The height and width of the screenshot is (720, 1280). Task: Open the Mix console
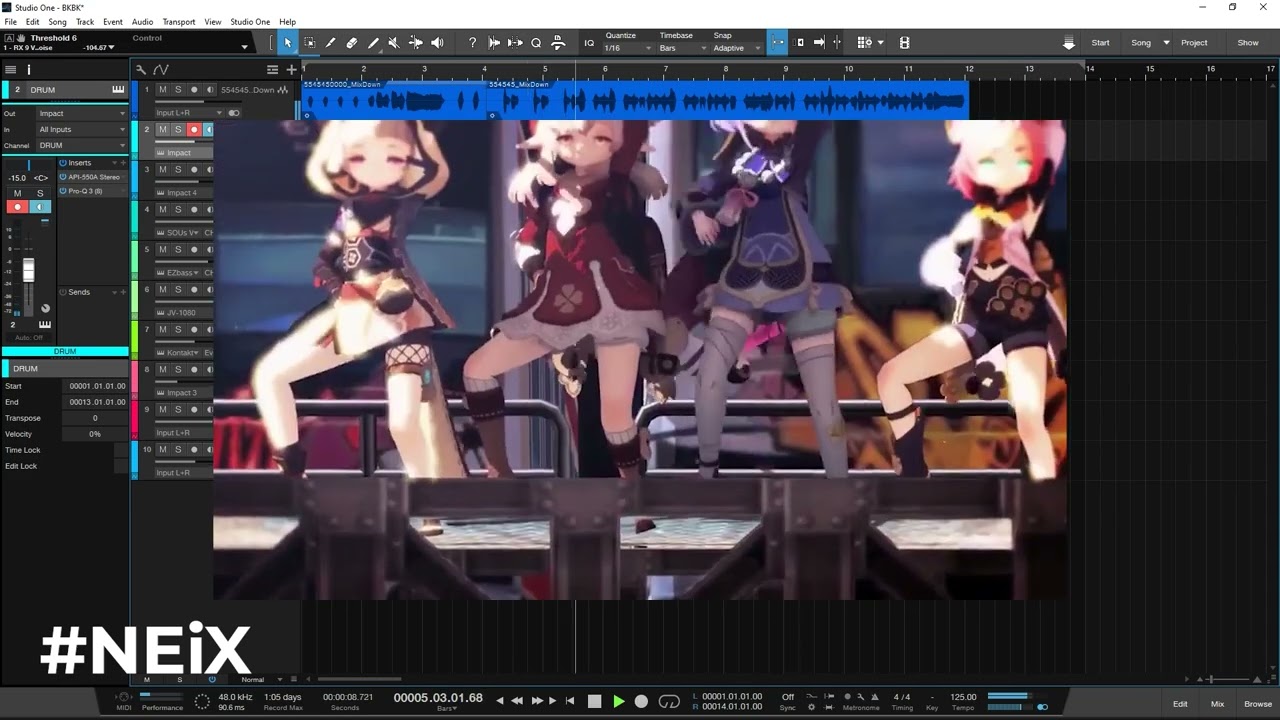pos(1217,704)
